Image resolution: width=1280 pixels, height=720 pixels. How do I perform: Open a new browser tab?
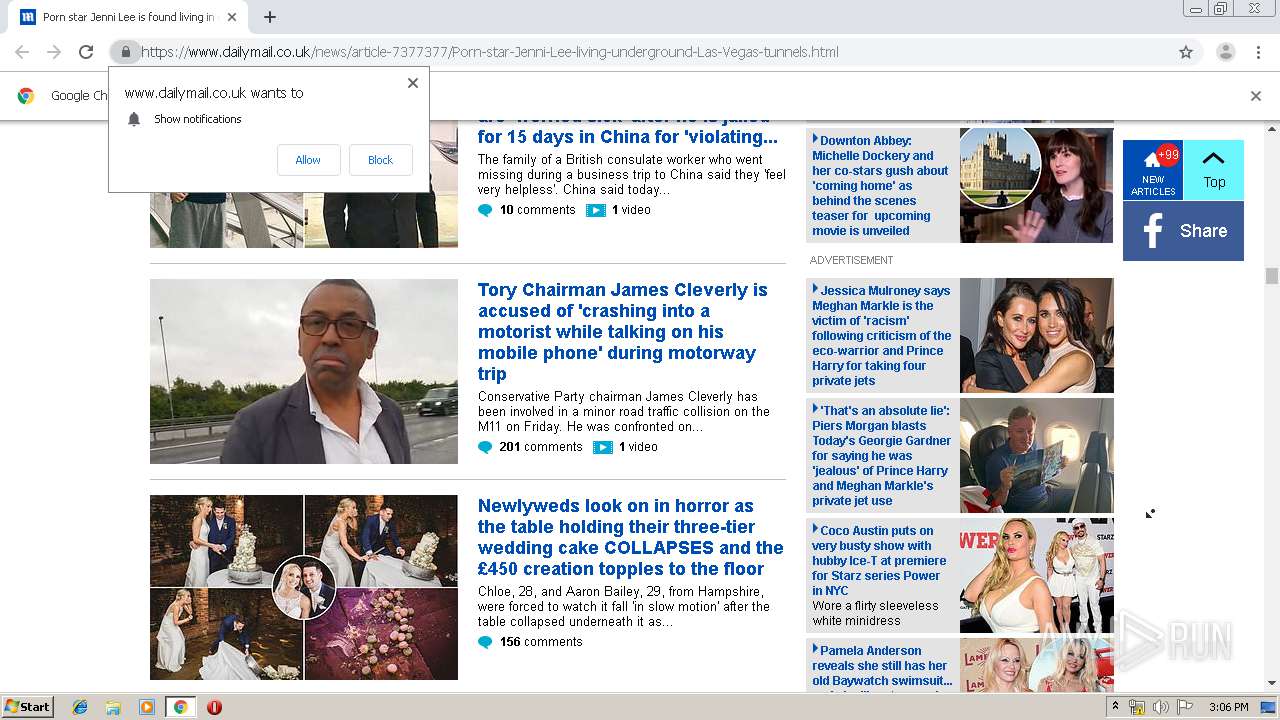[270, 17]
